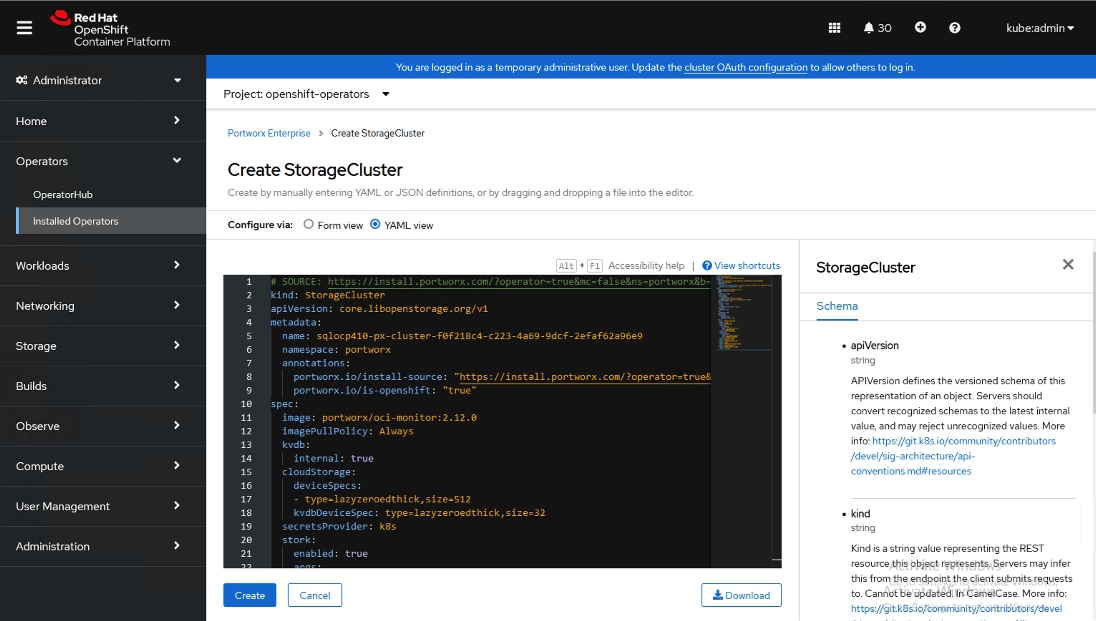Toggle the navigation sidebar hamburger icon
Viewport: 1096px width, 621px height.
24,27
